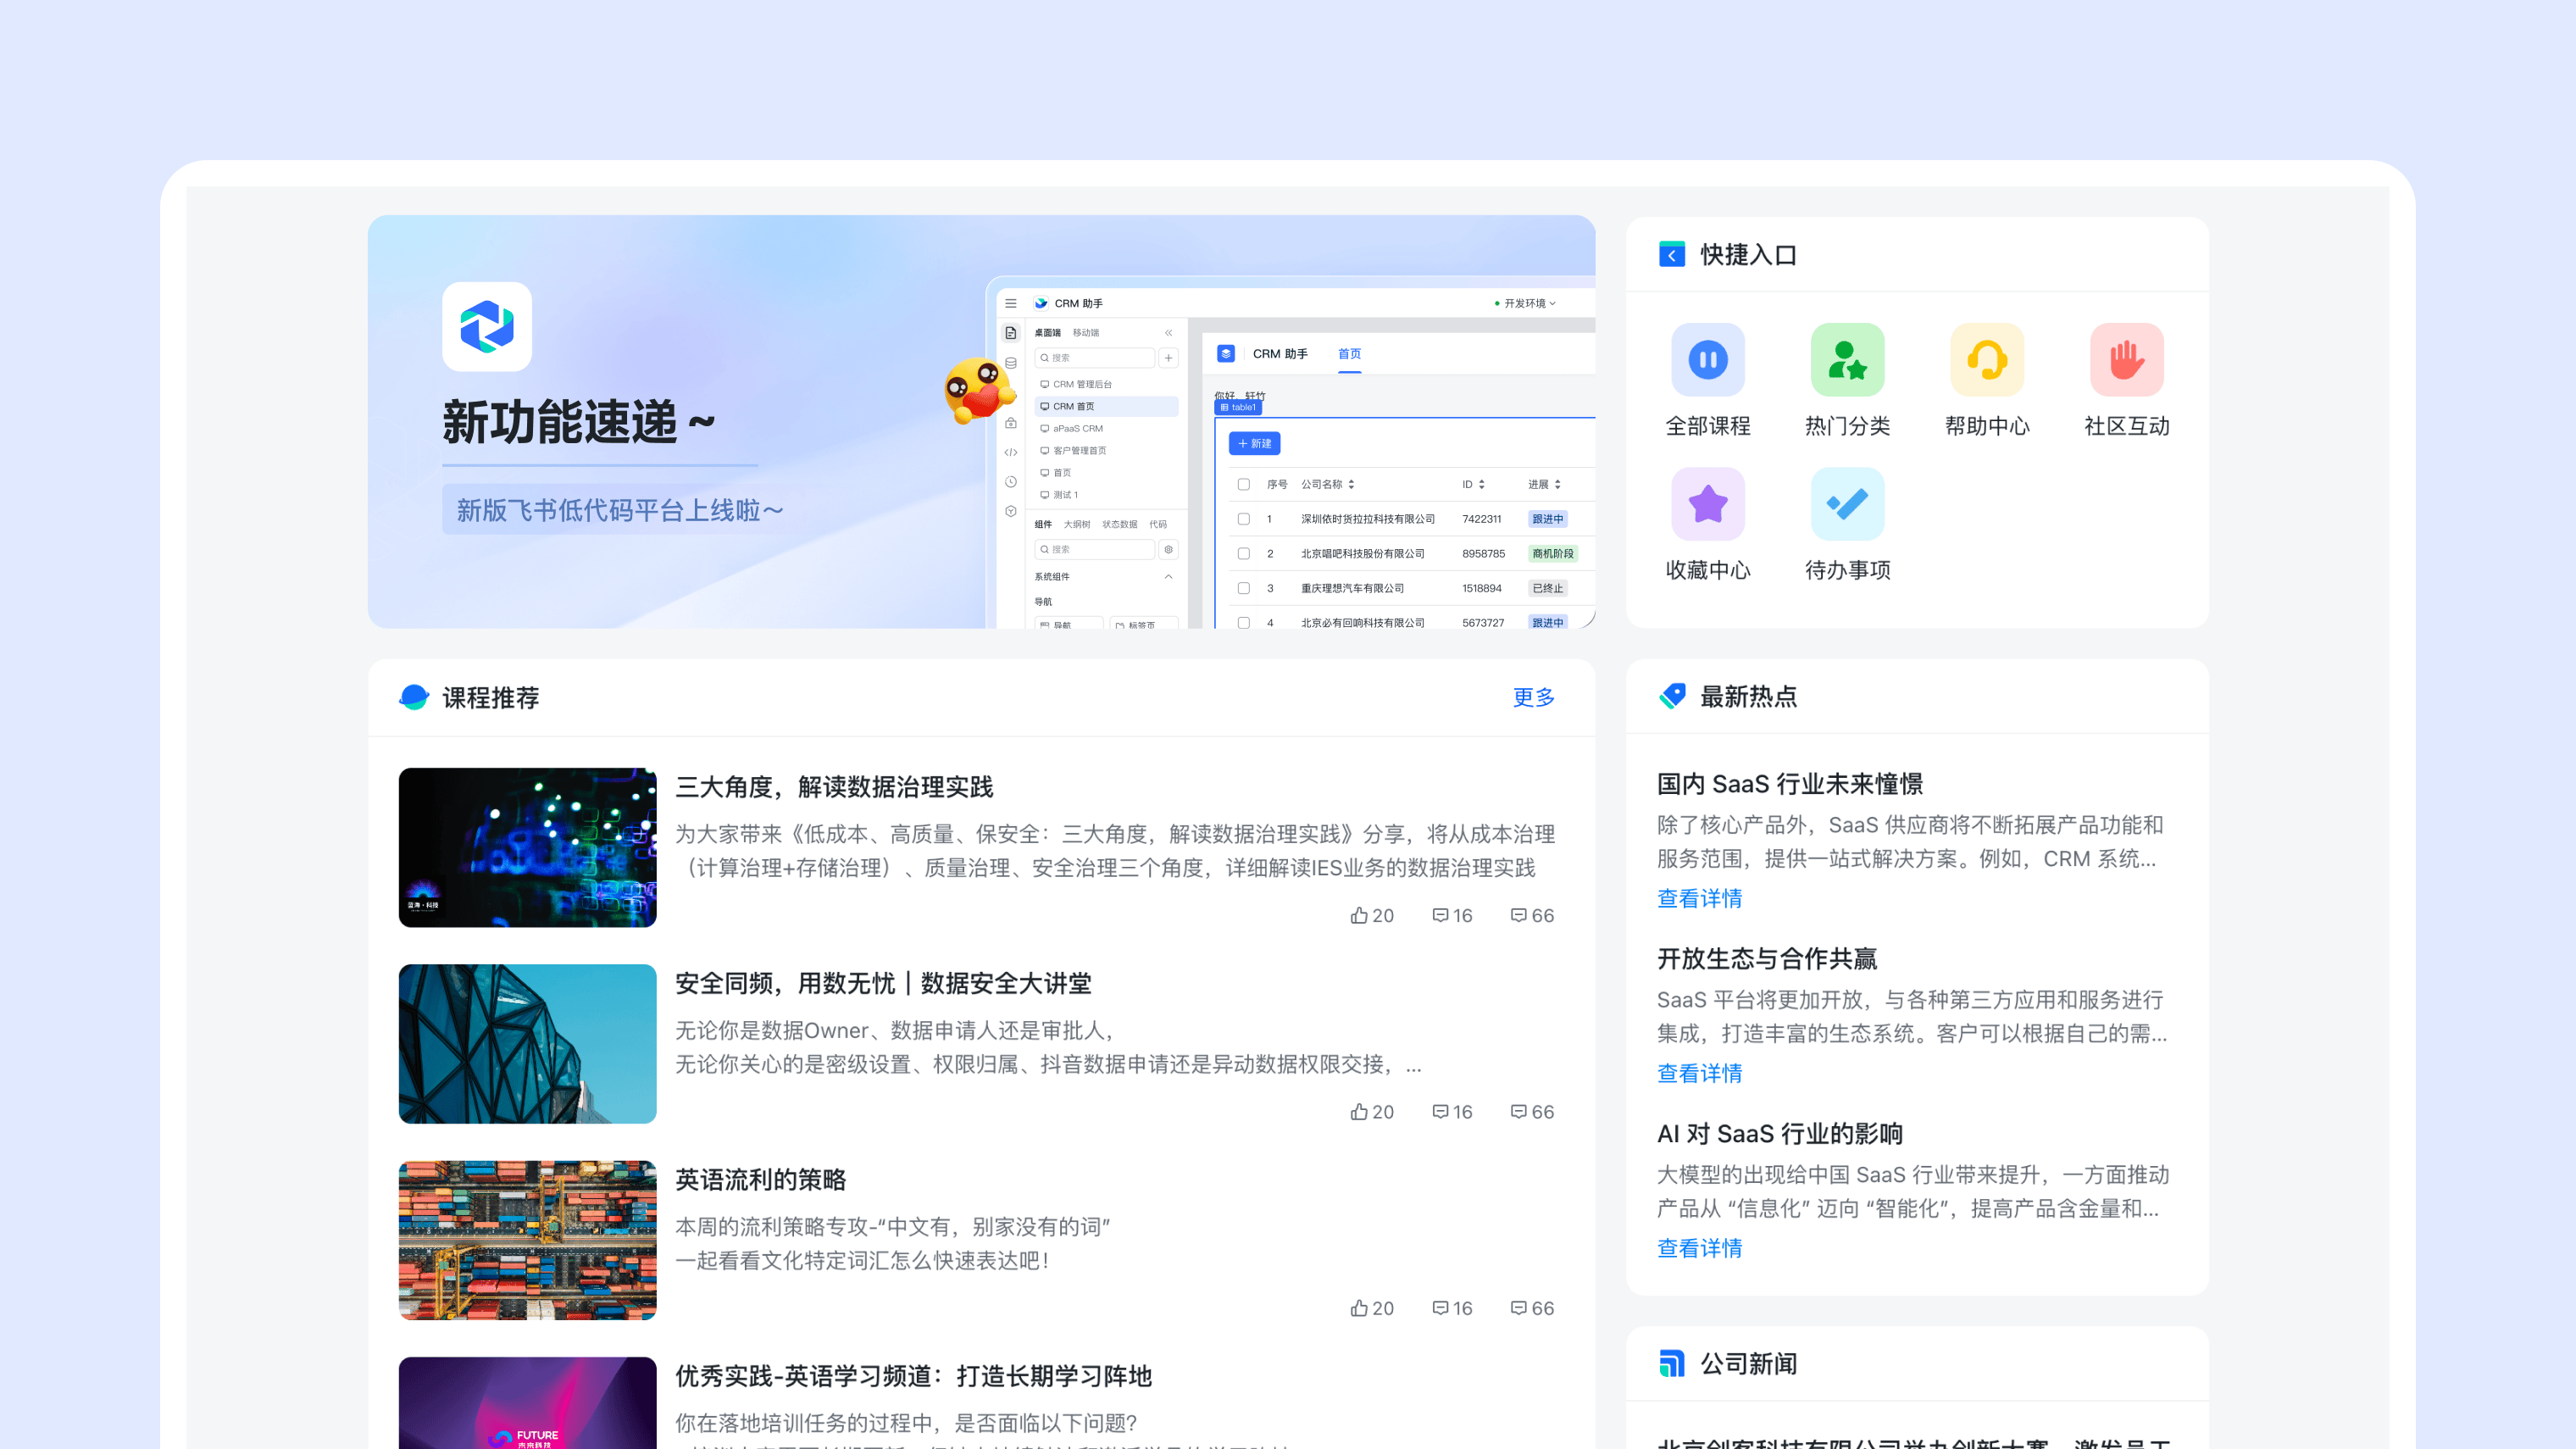Open course title 三大角度，解读数据治理实践
2576x1449 pixels.
pos(834,787)
